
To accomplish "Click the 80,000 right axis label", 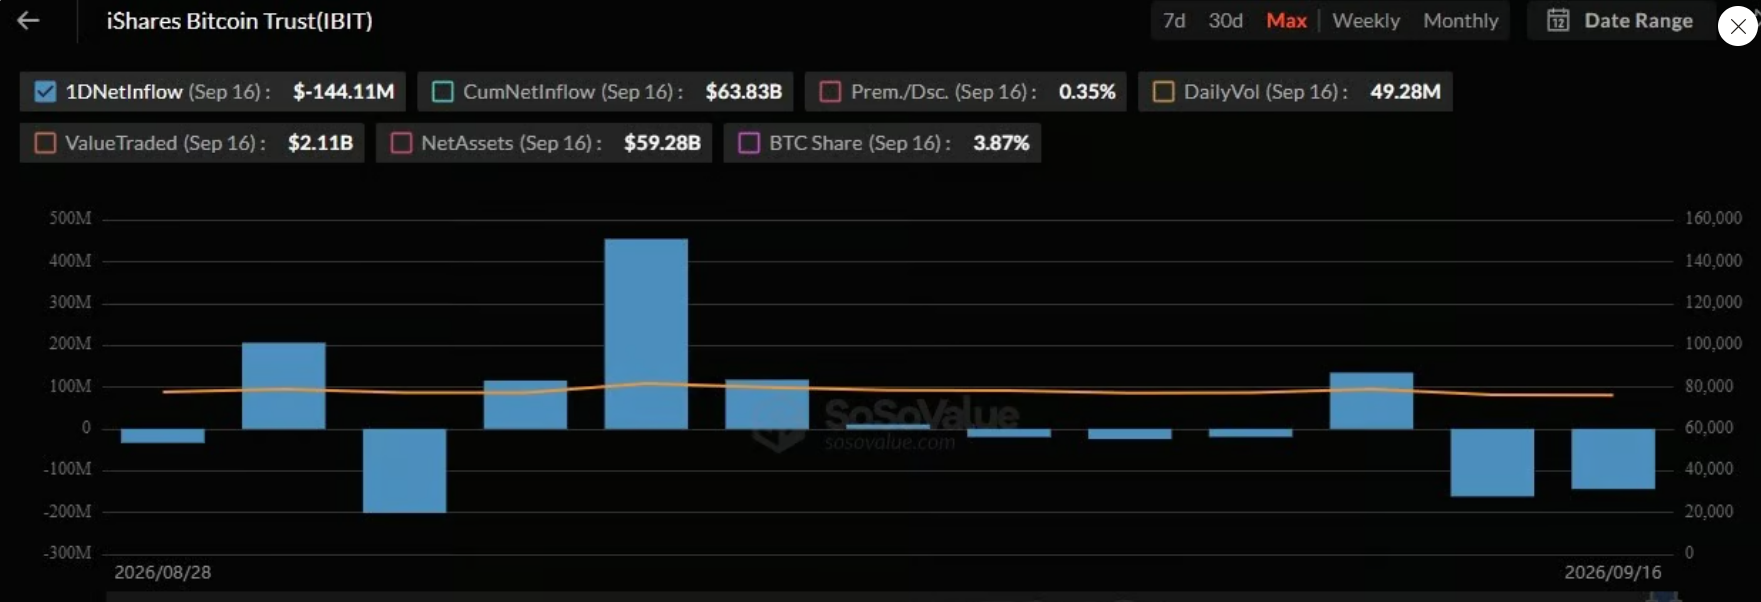I will [x=1709, y=386].
